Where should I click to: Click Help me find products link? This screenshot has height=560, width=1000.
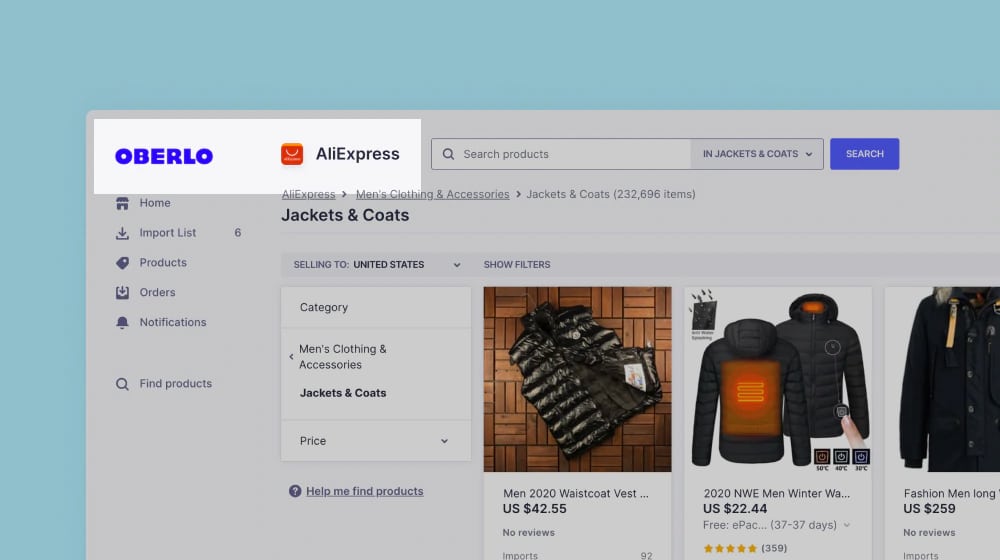tap(365, 491)
